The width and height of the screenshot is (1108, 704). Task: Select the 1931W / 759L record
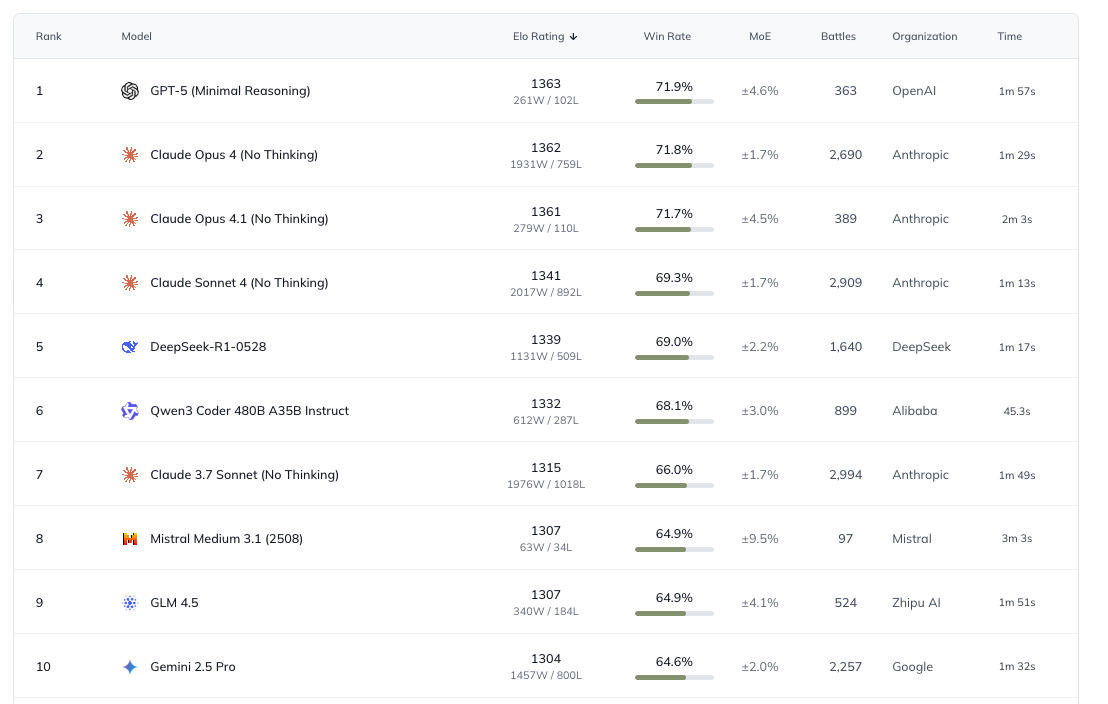tap(546, 165)
